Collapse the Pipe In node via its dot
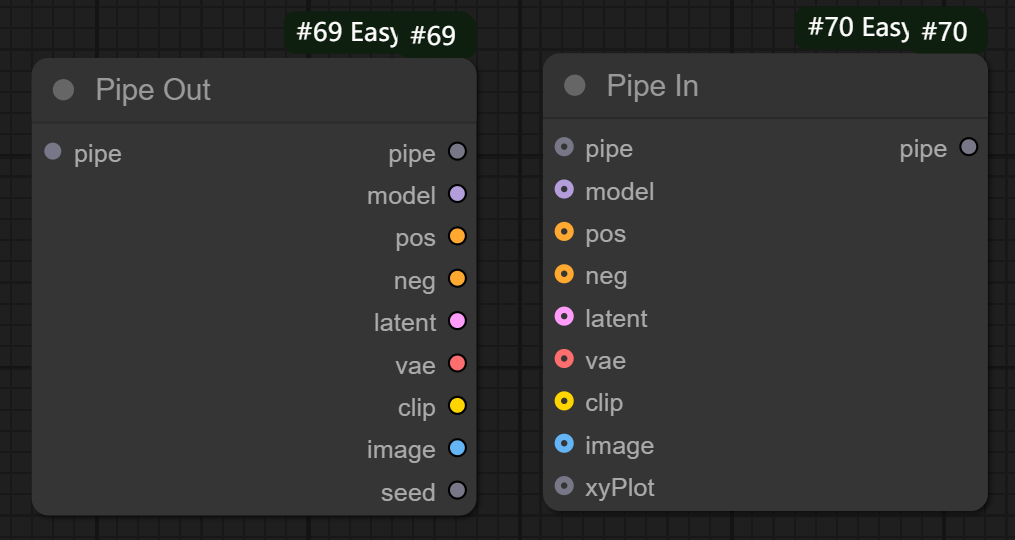The height and width of the screenshot is (540, 1015). click(x=574, y=86)
